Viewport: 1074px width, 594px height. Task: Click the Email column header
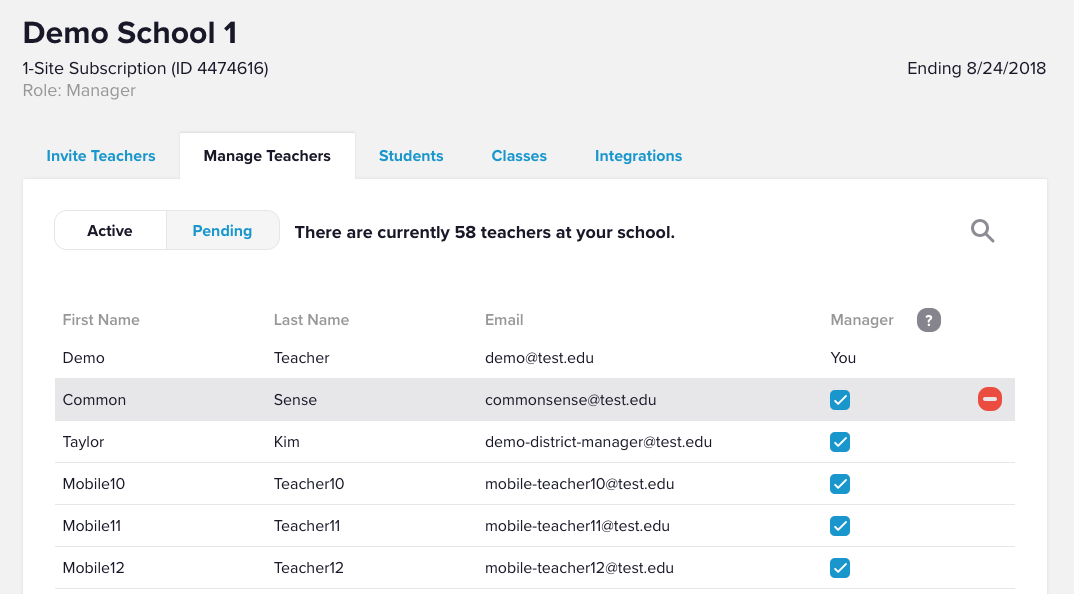[504, 320]
